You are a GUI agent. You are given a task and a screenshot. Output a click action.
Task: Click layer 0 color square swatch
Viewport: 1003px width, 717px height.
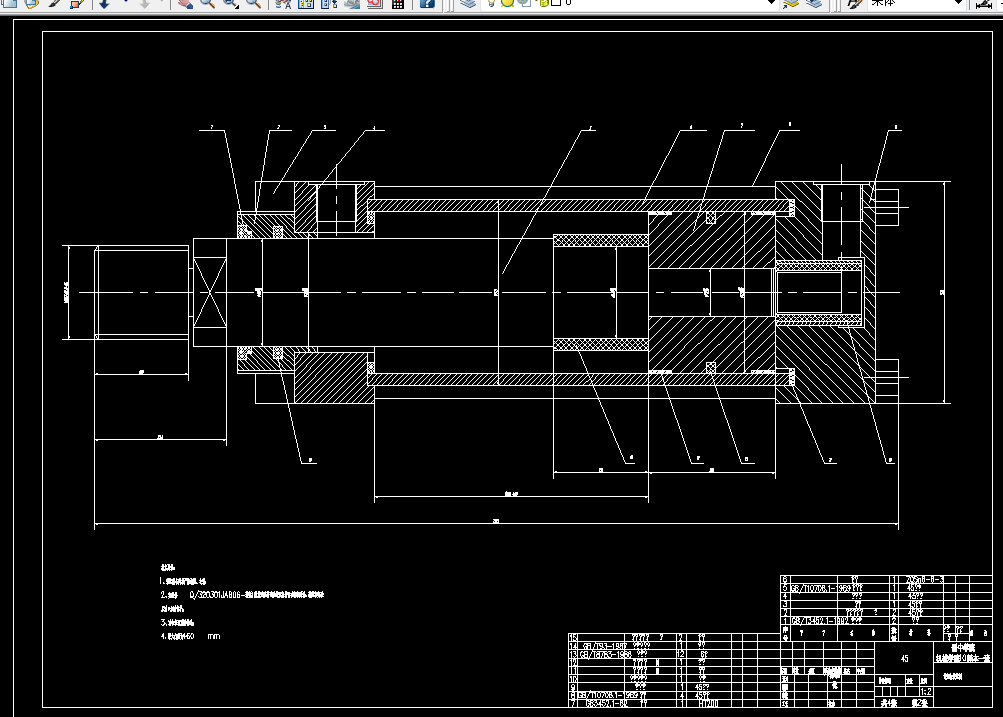(x=556, y=3)
